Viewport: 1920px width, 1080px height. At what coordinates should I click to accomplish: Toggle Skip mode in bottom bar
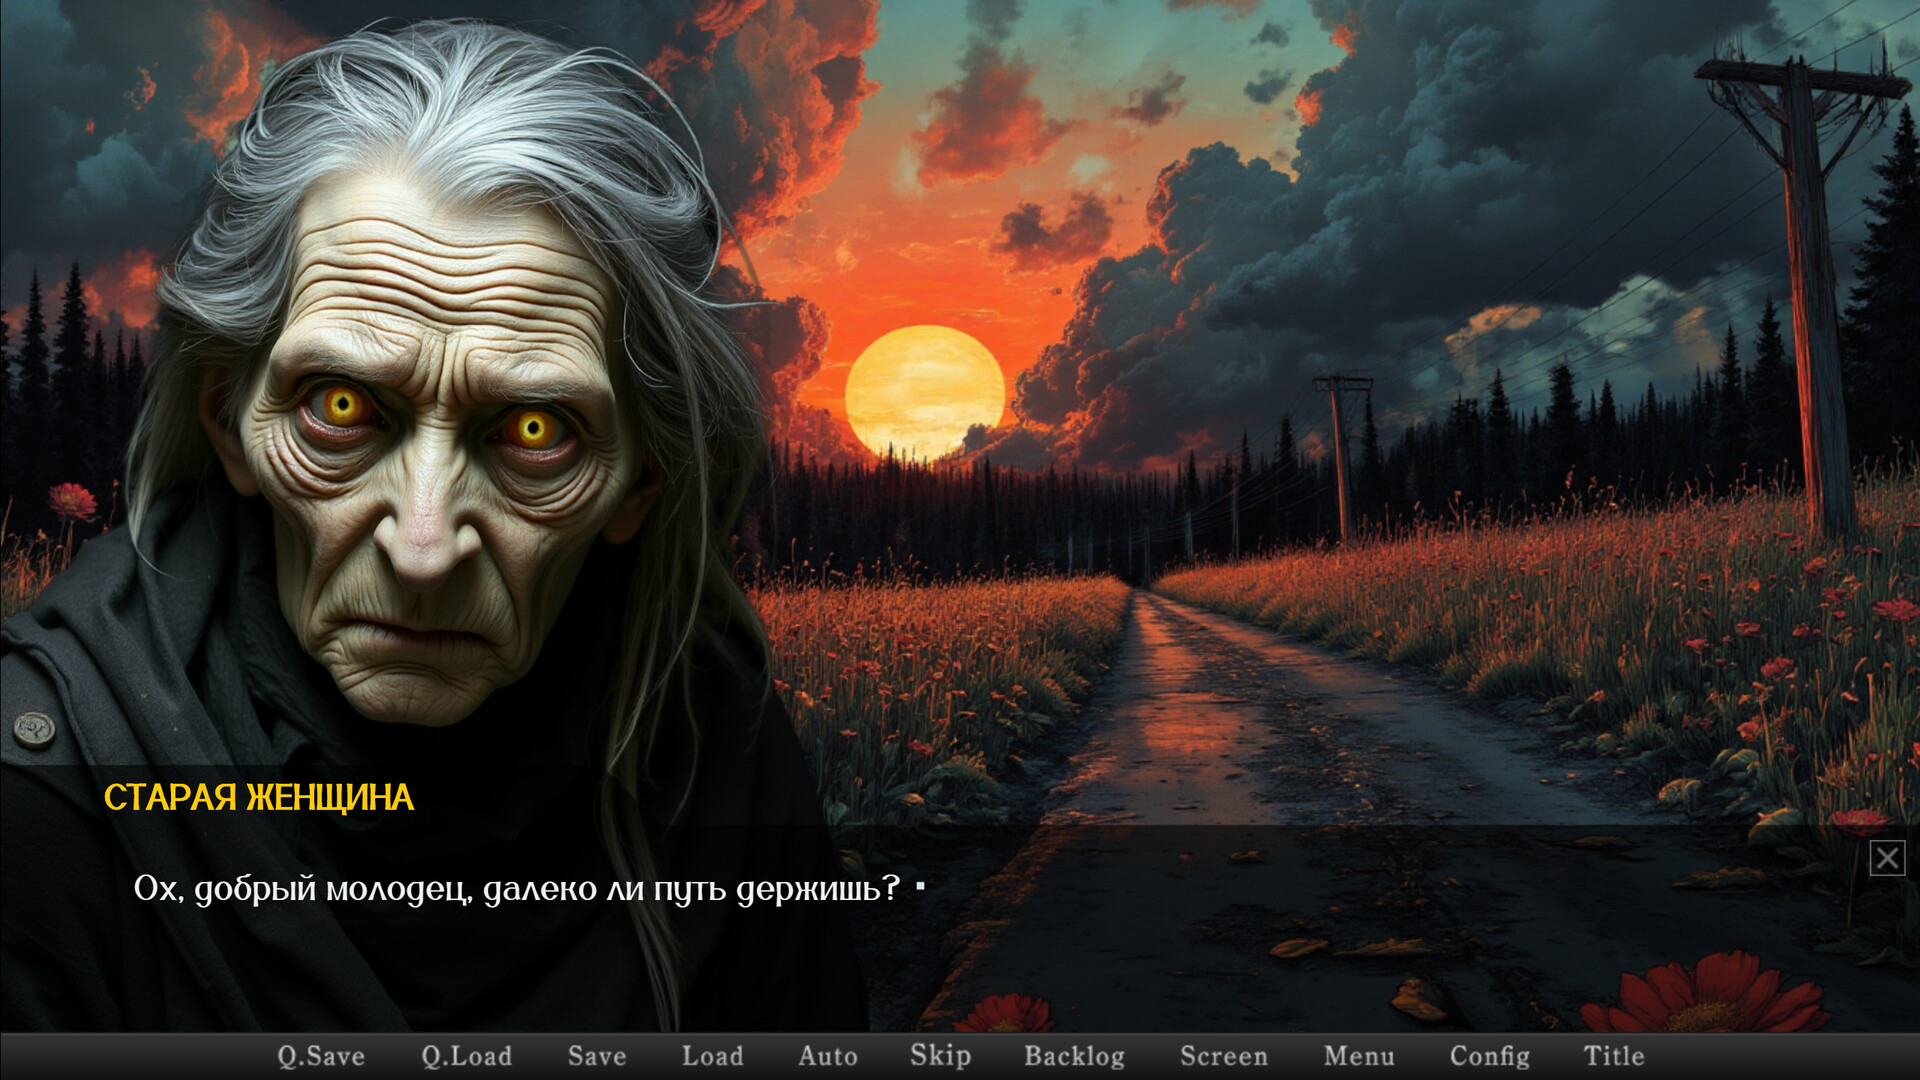coord(940,1056)
